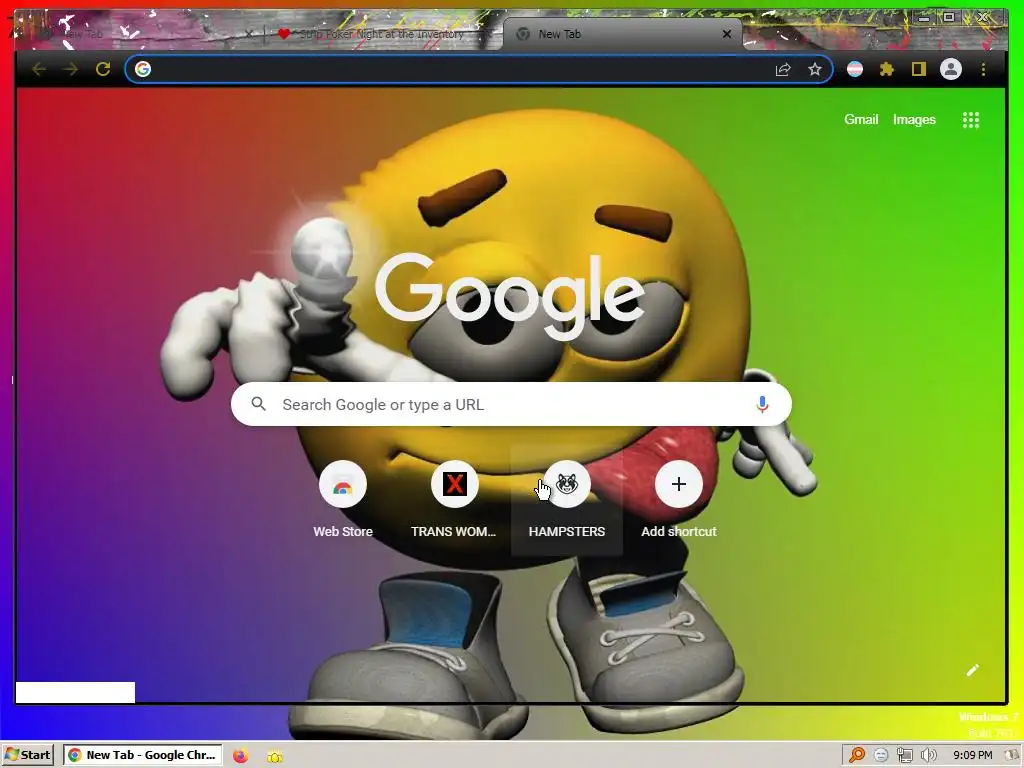Click the share page icon in address bar
This screenshot has width=1024, height=768.
tap(782, 69)
